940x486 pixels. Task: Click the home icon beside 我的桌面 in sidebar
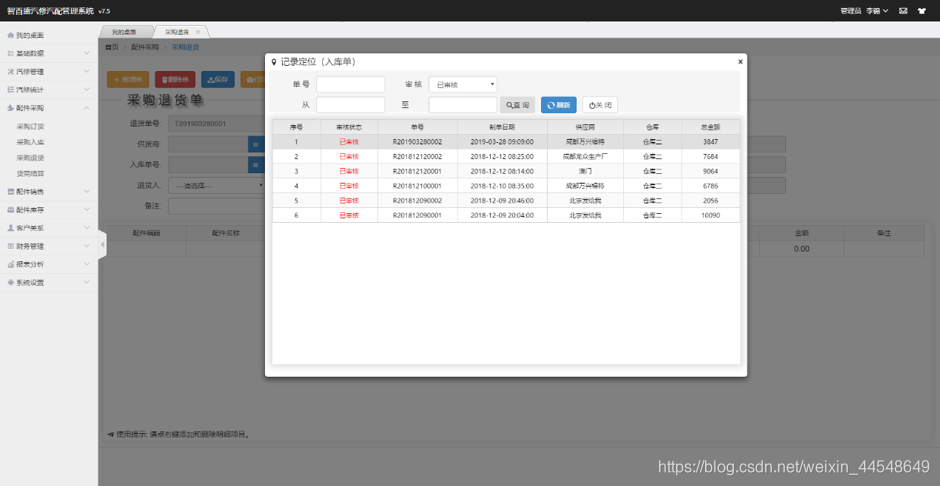[x=11, y=35]
